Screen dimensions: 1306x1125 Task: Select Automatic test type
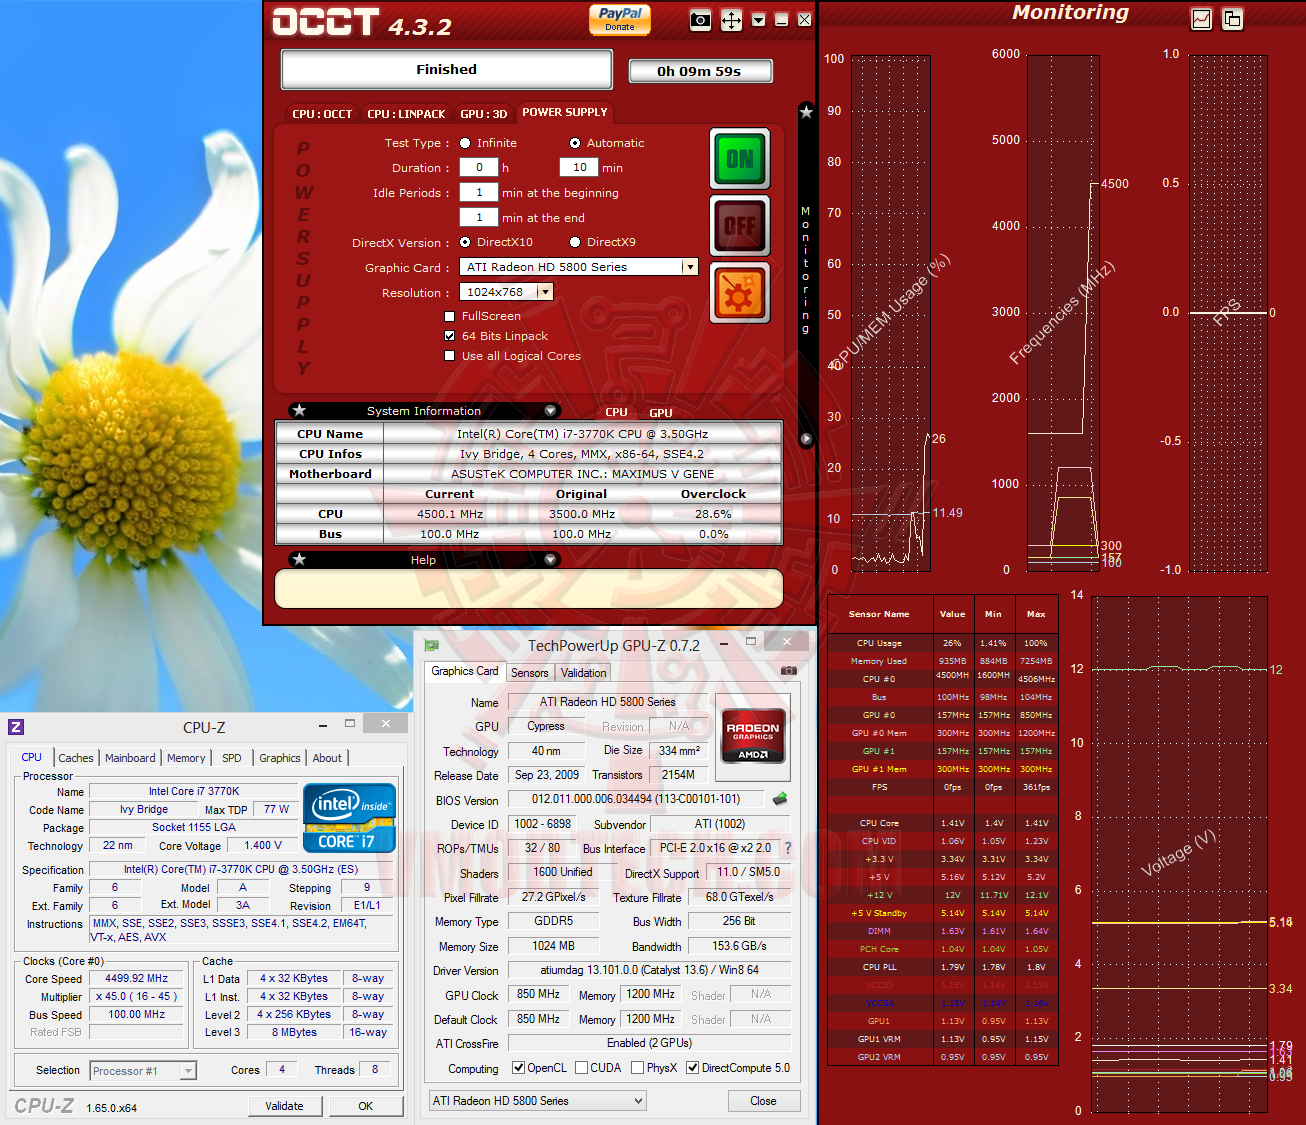(575, 143)
